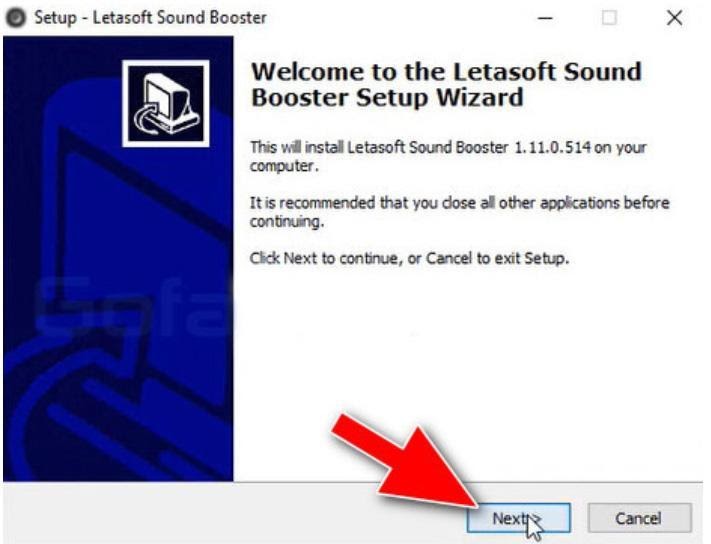The image size is (711, 544).
Task: Click the recommendation to close other applications
Action: pos(459,212)
